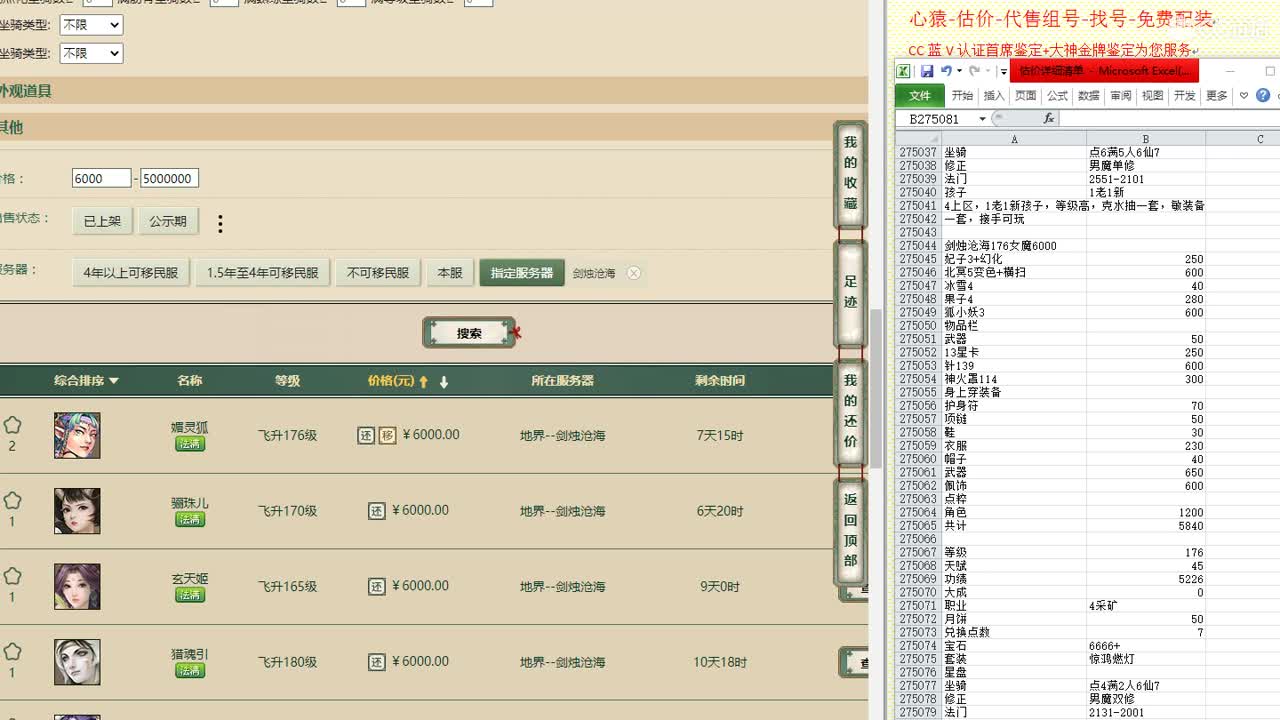This screenshot has width=1280, height=720.
Task: Switch to the 审阅 ribbon tab
Action: coord(1121,96)
